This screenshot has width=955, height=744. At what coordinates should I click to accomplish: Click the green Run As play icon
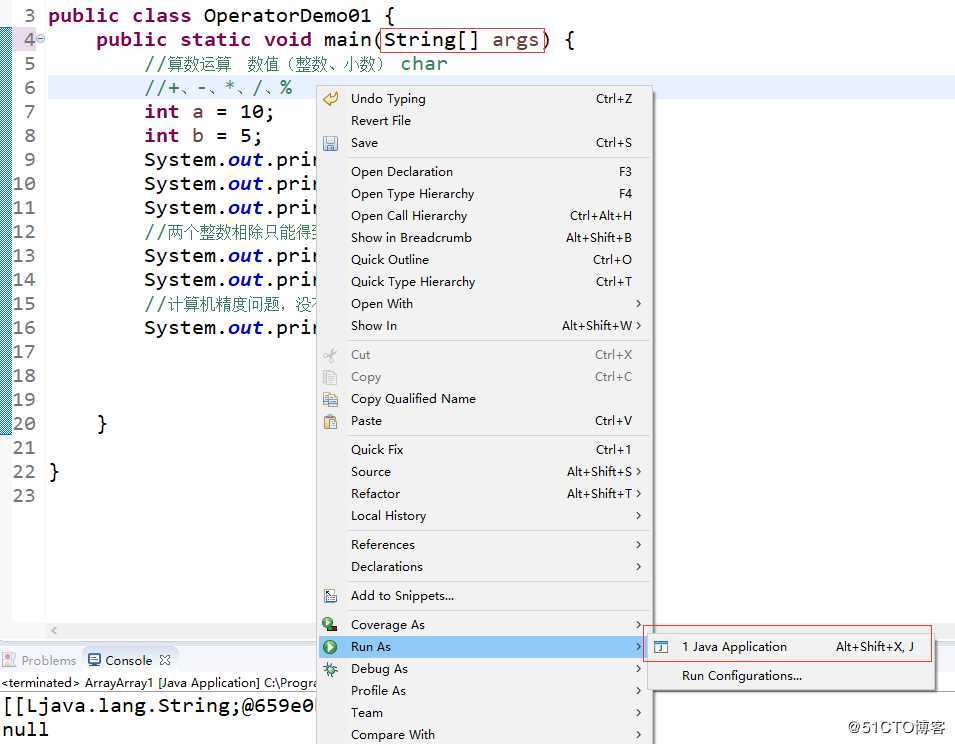(x=331, y=647)
